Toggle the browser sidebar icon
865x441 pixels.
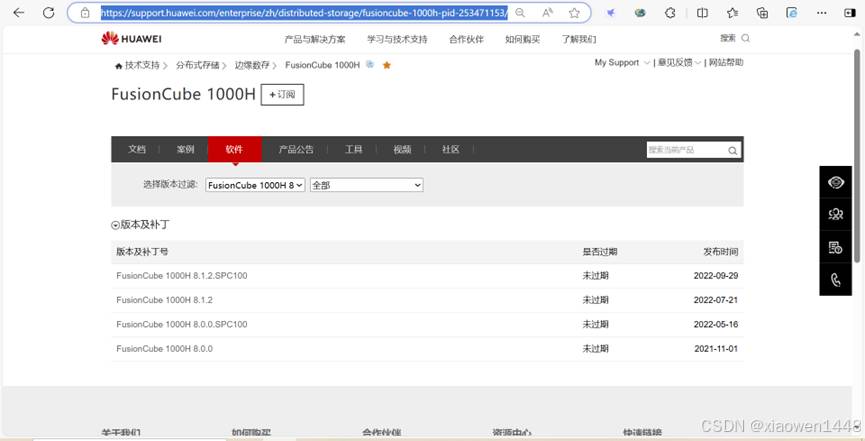tap(850, 13)
